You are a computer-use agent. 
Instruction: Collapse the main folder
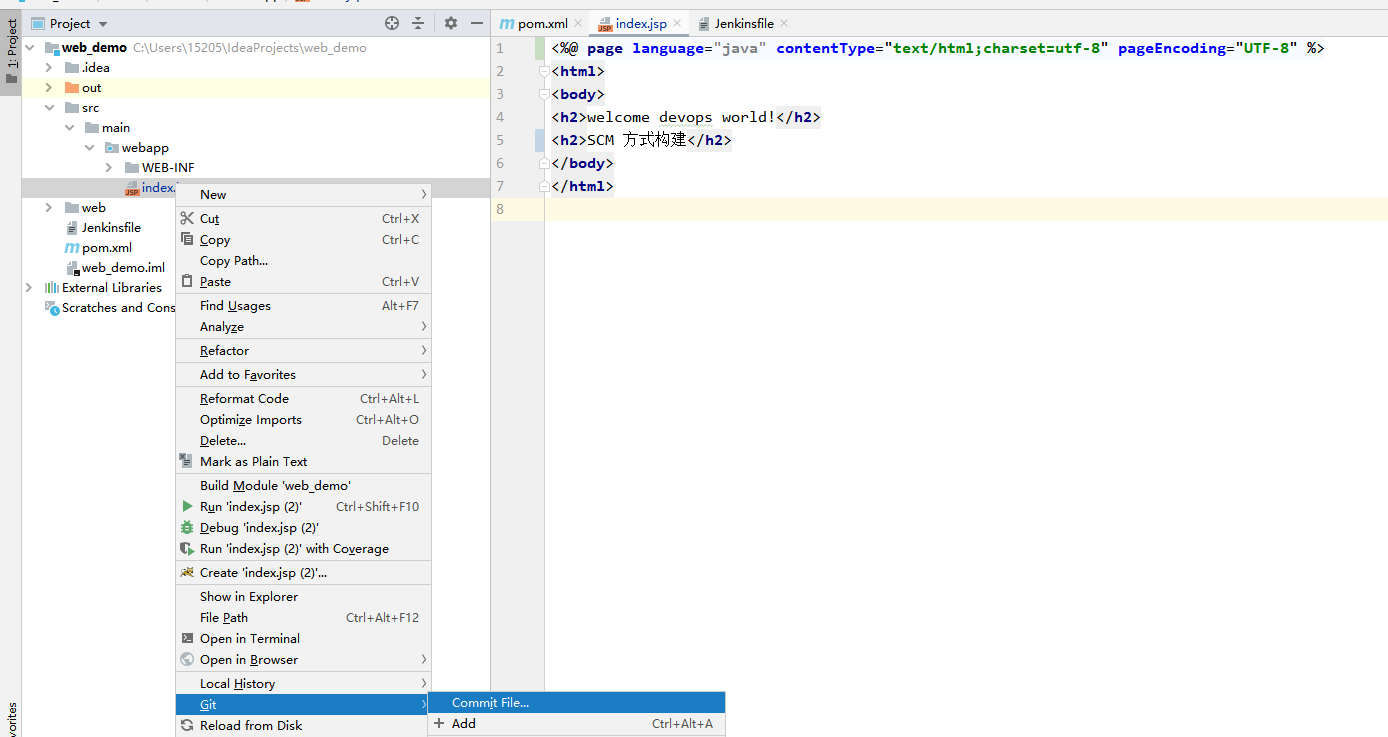[70, 127]
